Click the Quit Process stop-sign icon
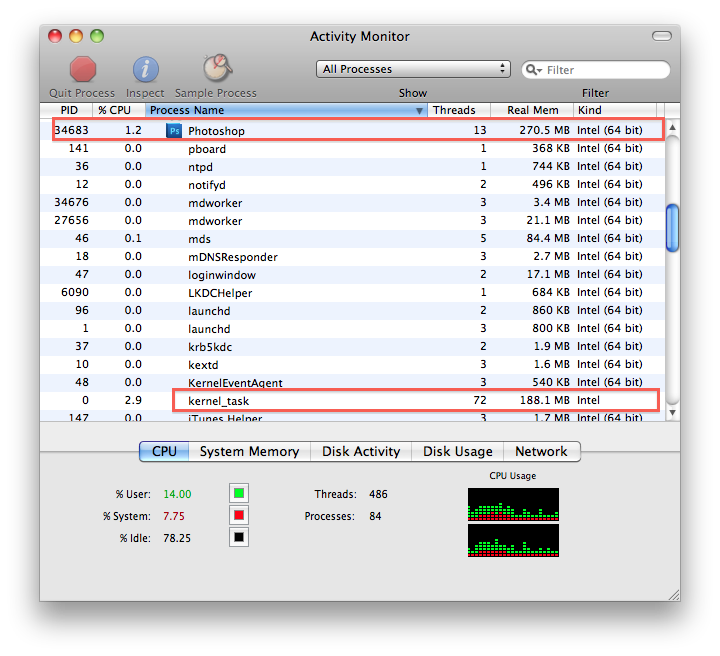The image size is (720, 656). pos(83,69)
